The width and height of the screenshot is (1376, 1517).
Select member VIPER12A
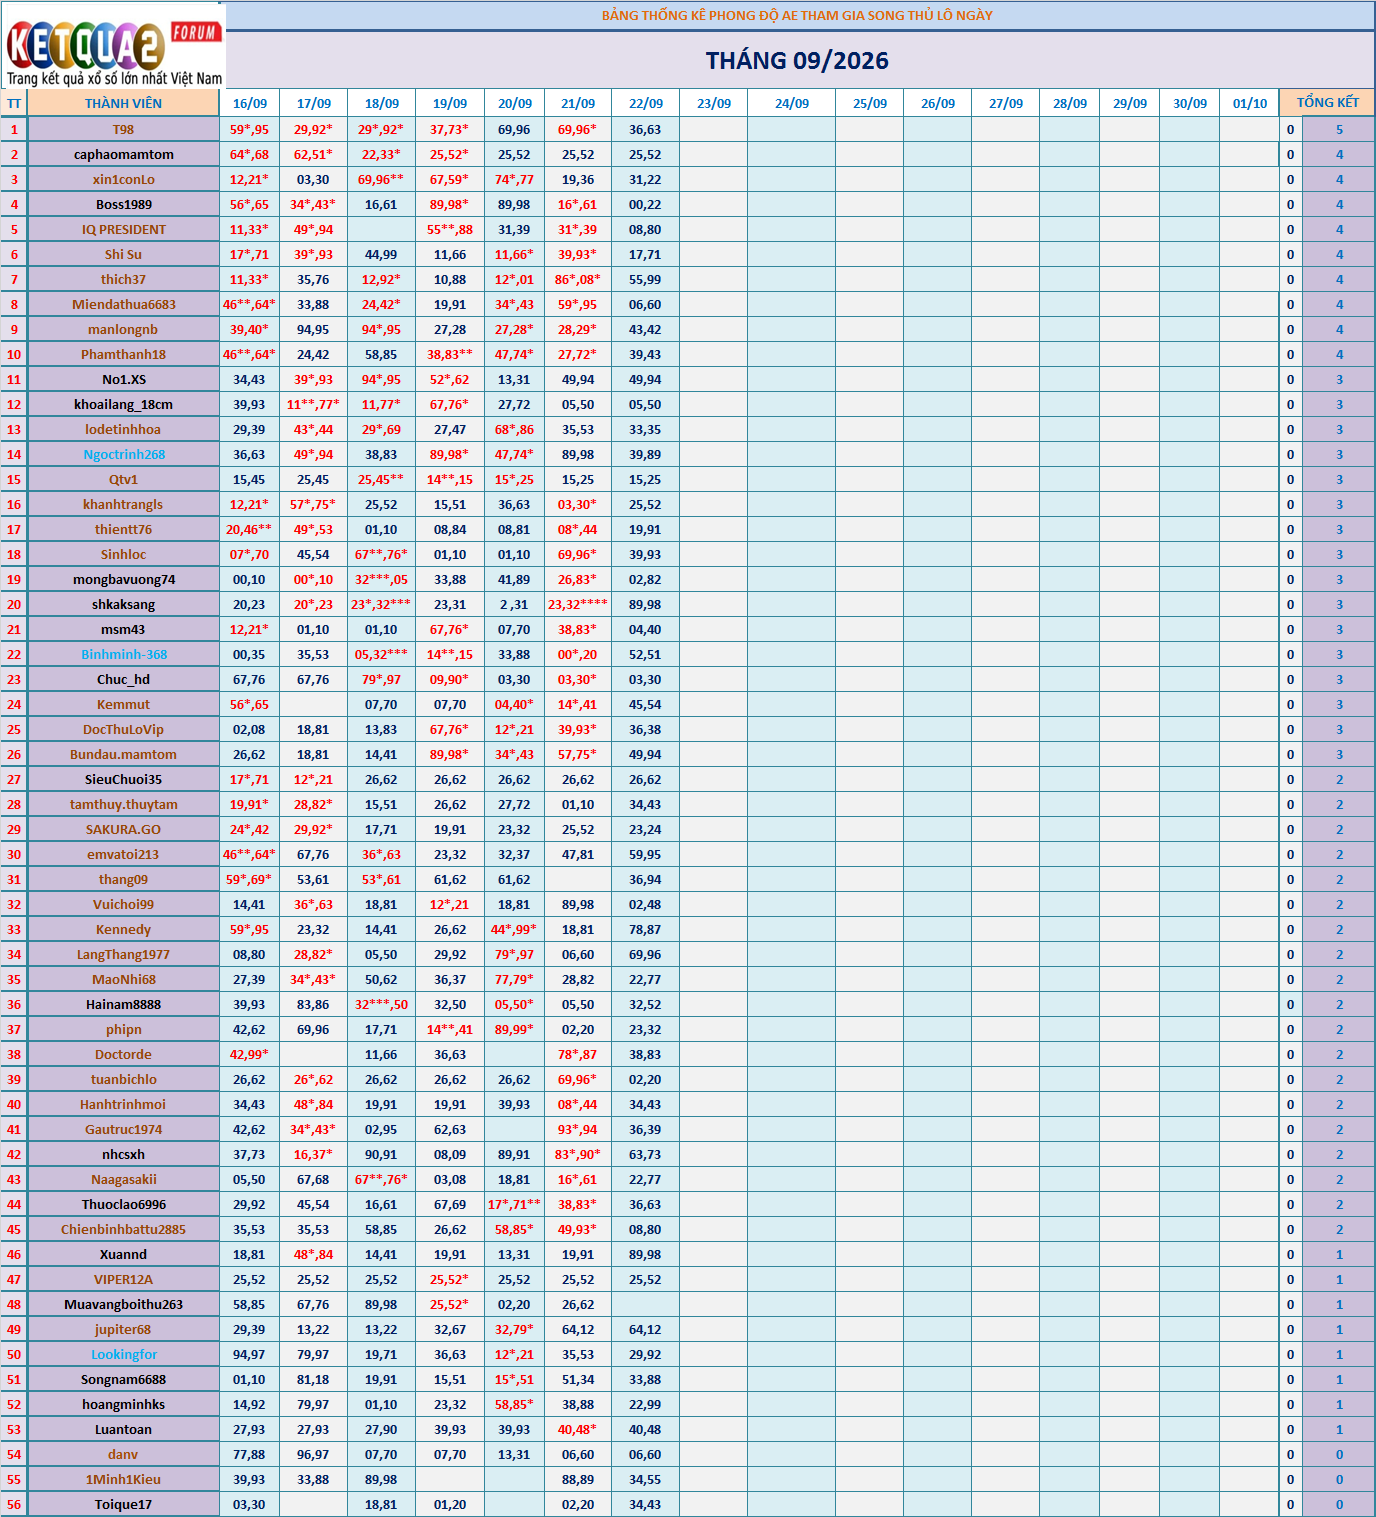pyautogui.click(x=123, y=1280)
